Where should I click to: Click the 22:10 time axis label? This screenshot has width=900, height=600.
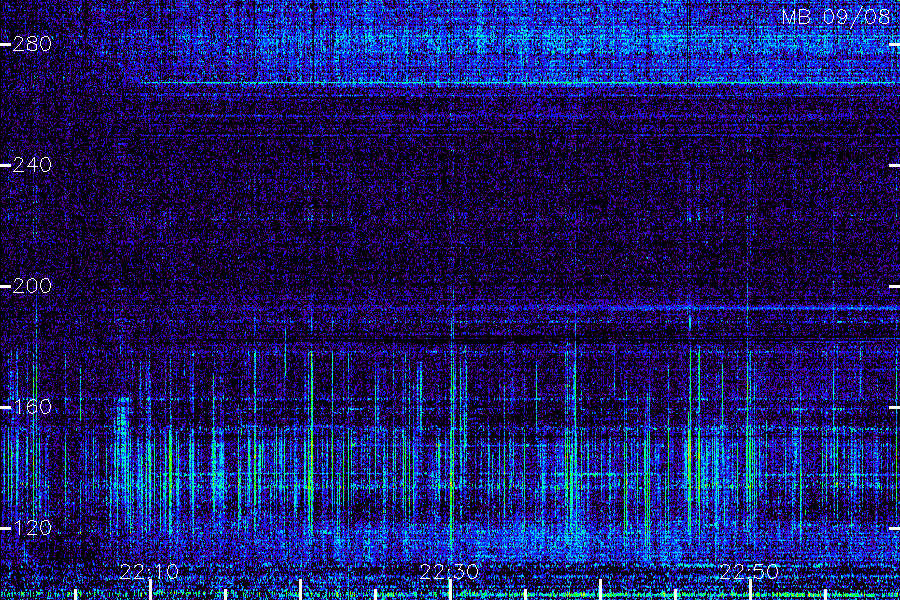pyautogui.click(x=149, y=571)
